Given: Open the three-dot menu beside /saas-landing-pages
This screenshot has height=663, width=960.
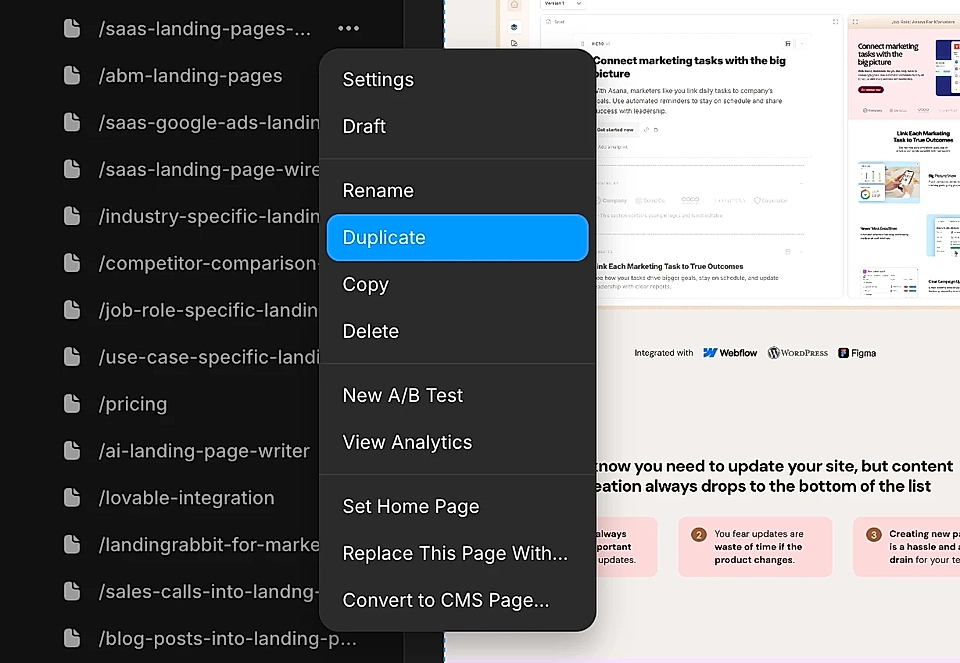Looking at the screenshot, I should pos(347,28).
